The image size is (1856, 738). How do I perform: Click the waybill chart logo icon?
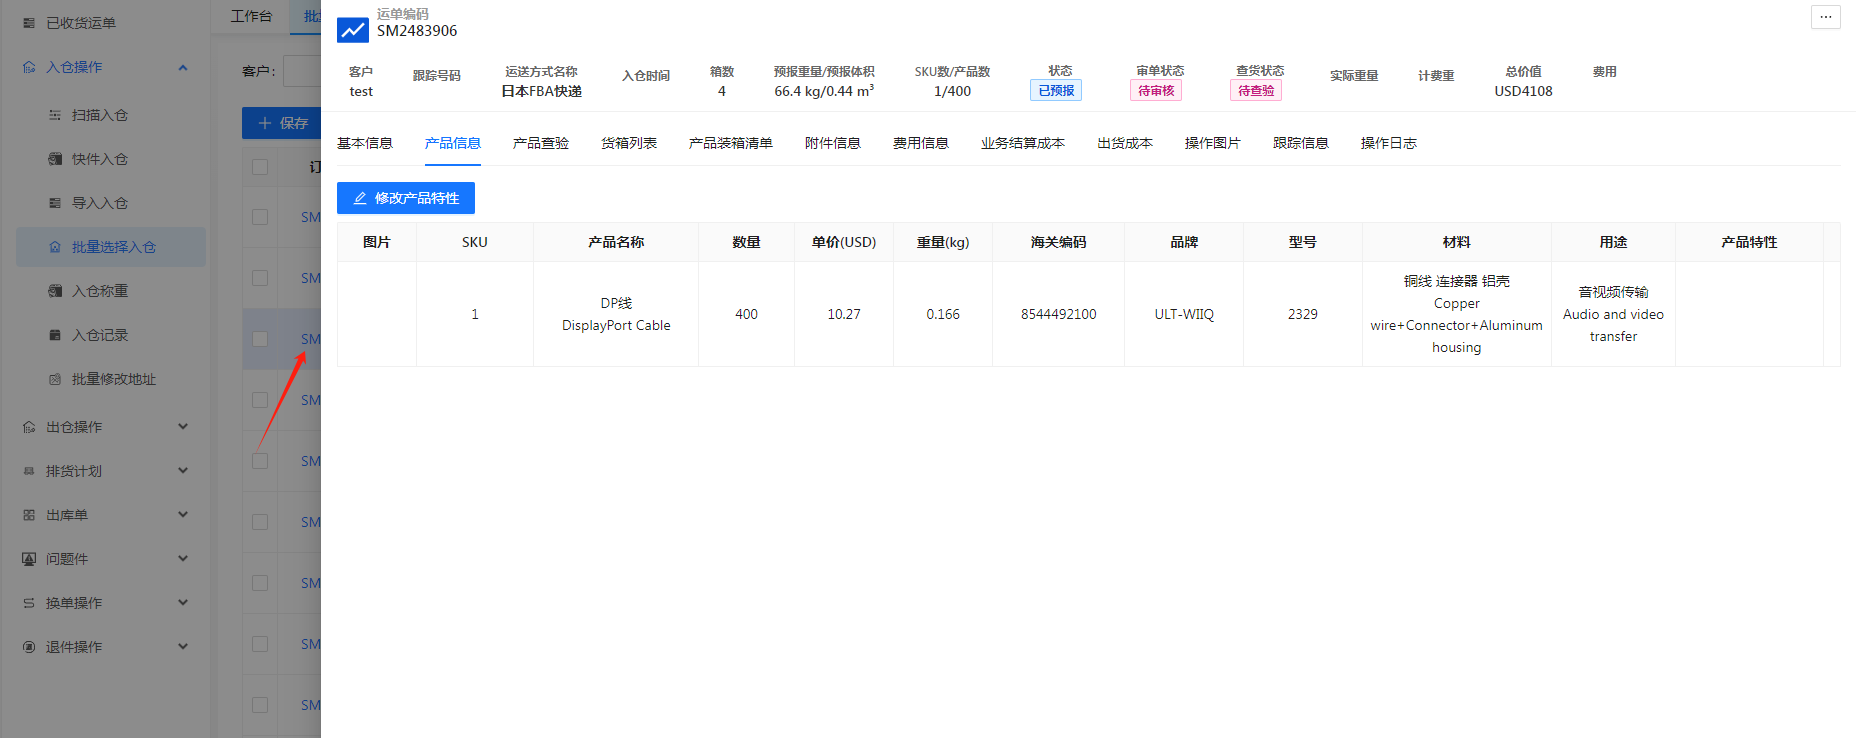[352, 30]
